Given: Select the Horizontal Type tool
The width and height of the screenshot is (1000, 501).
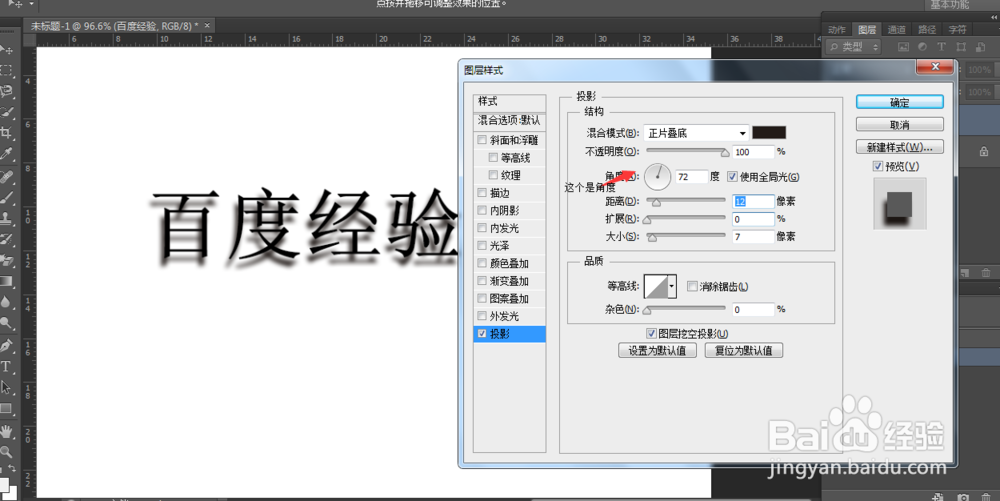Looking at the screenshot, I should 6,367.
